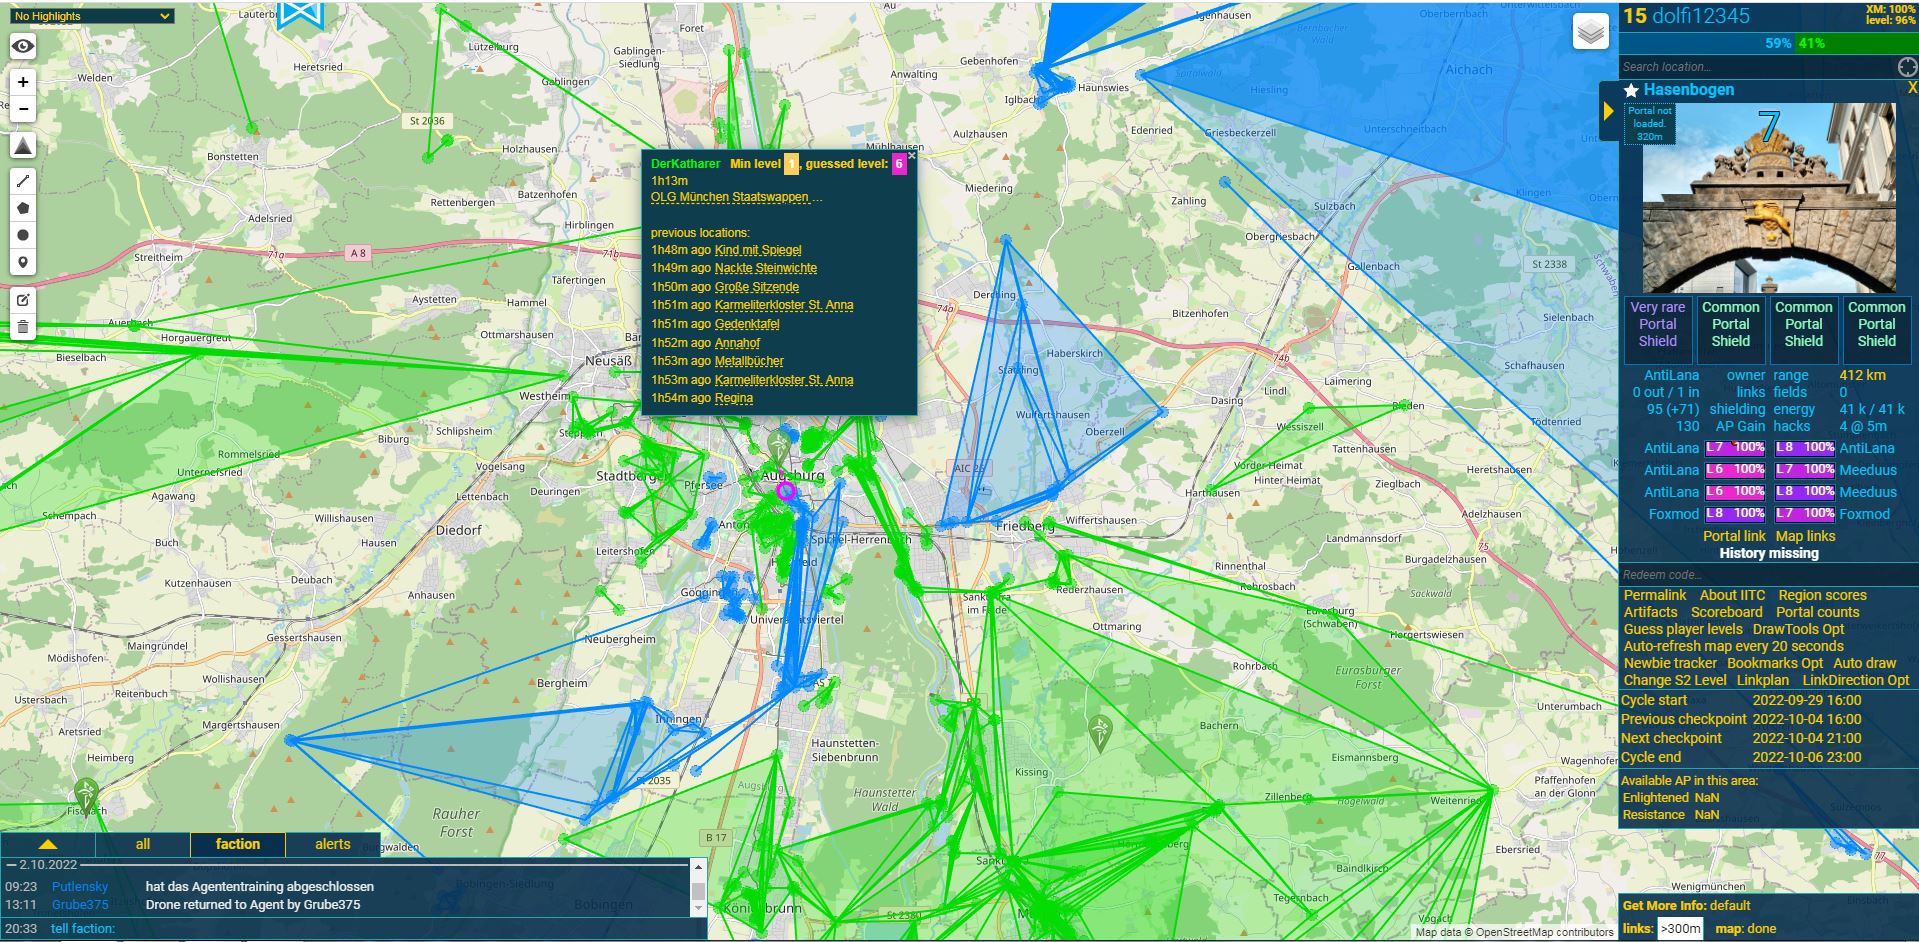1919x942 pixels.
Task: Open Newbie tracker
Action: click(x=1669, y=663)
